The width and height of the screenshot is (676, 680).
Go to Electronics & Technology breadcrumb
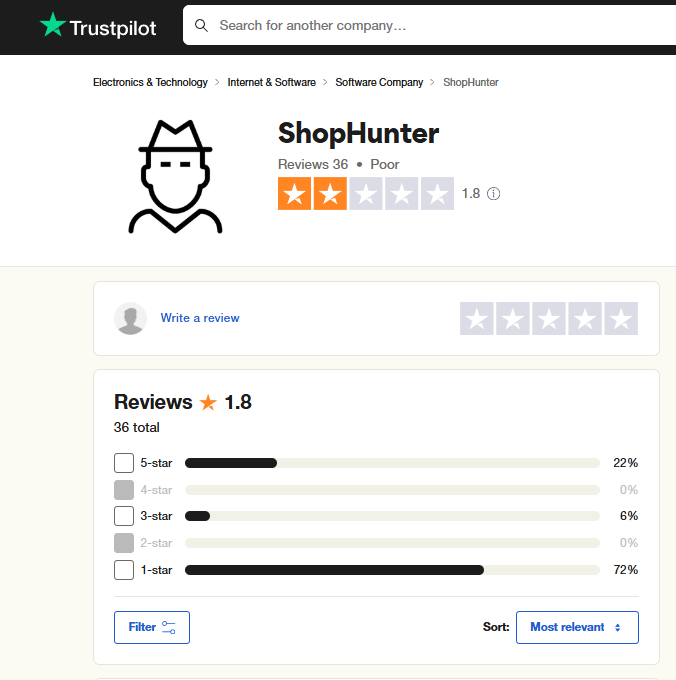150,82
